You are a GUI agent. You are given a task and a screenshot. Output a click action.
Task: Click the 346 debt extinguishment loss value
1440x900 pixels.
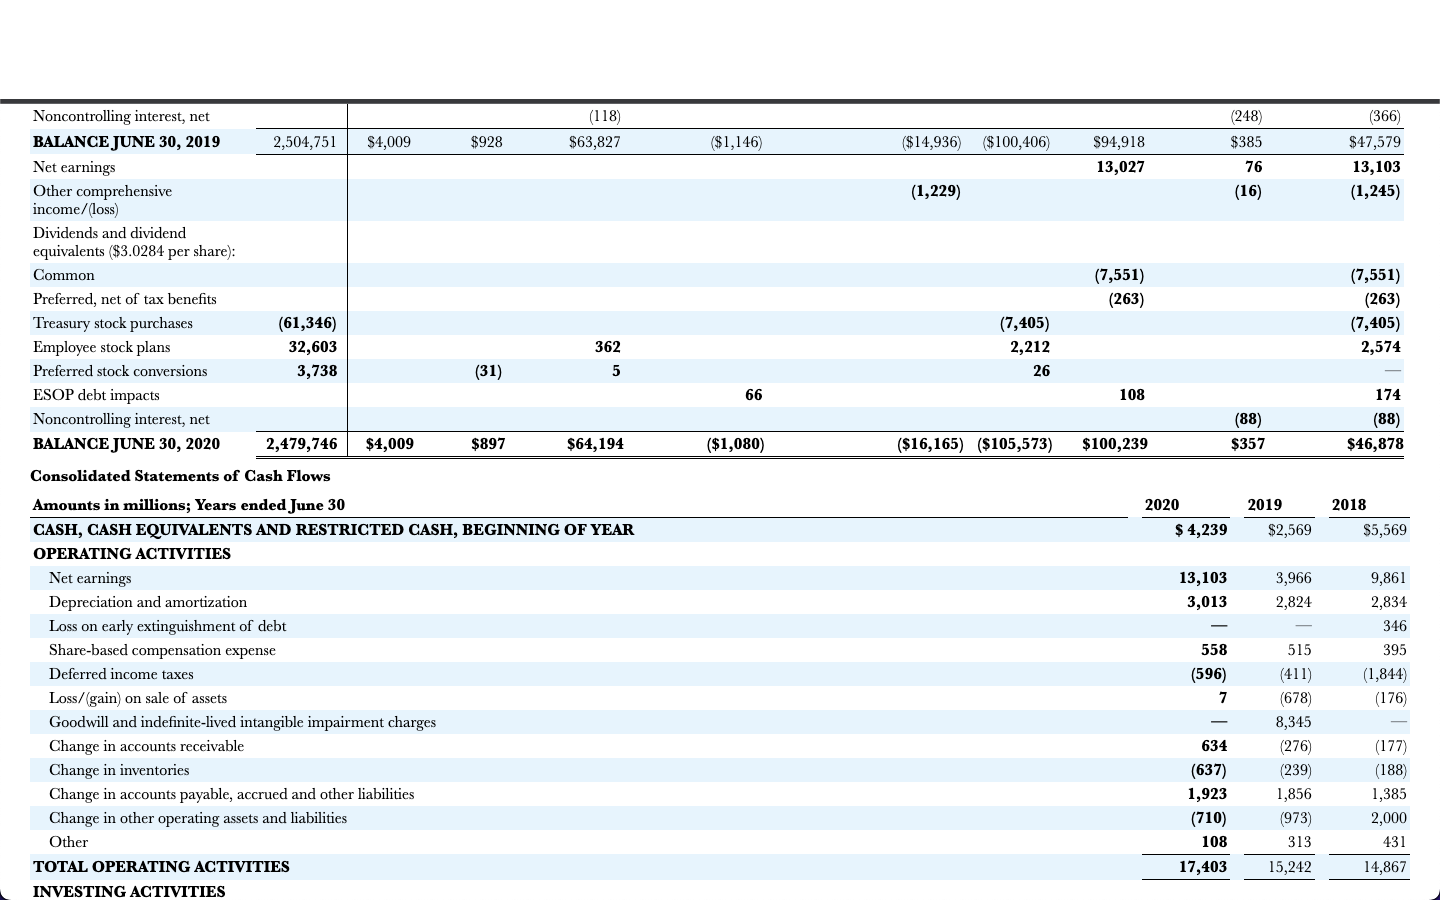tap(1394, 626)
